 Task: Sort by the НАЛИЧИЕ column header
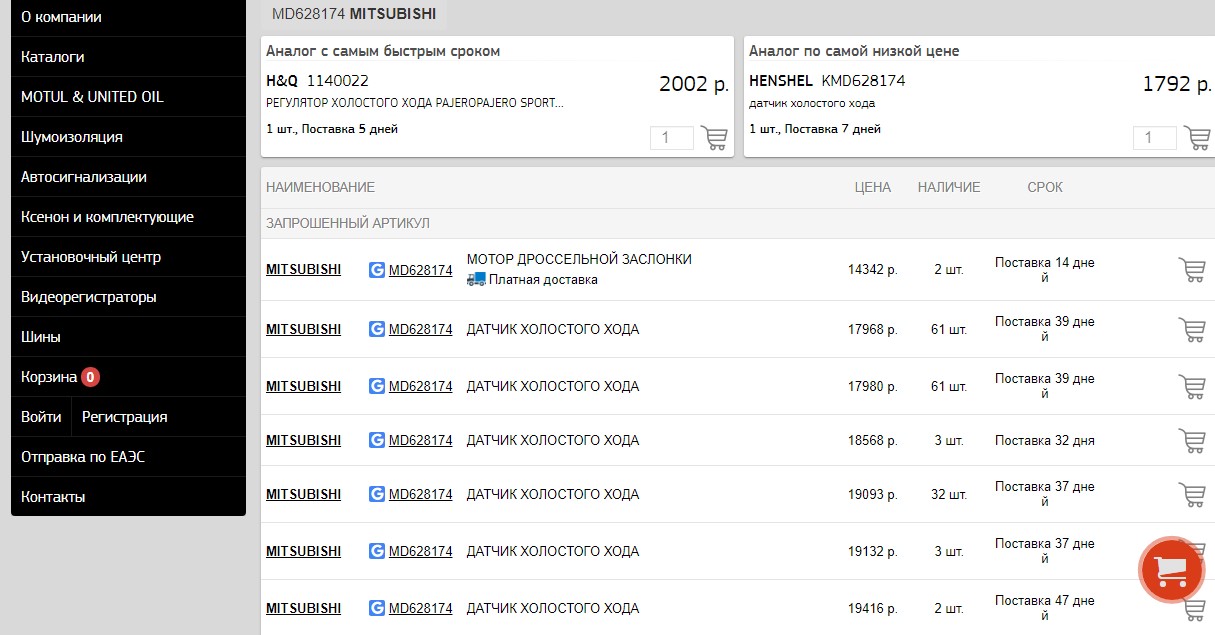pos(949,187)
